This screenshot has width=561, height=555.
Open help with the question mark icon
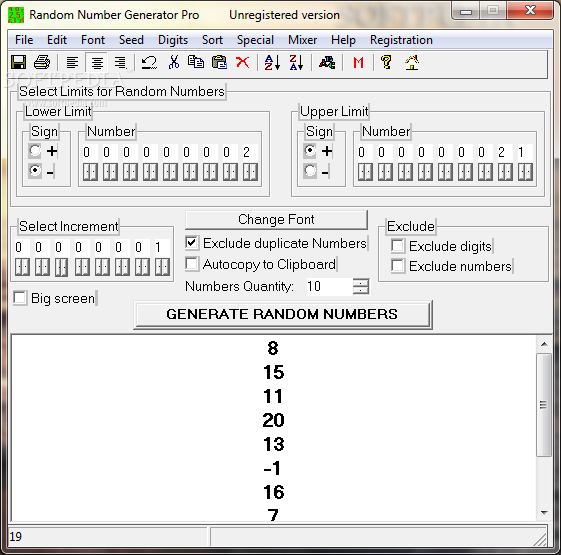pos(386,63)
